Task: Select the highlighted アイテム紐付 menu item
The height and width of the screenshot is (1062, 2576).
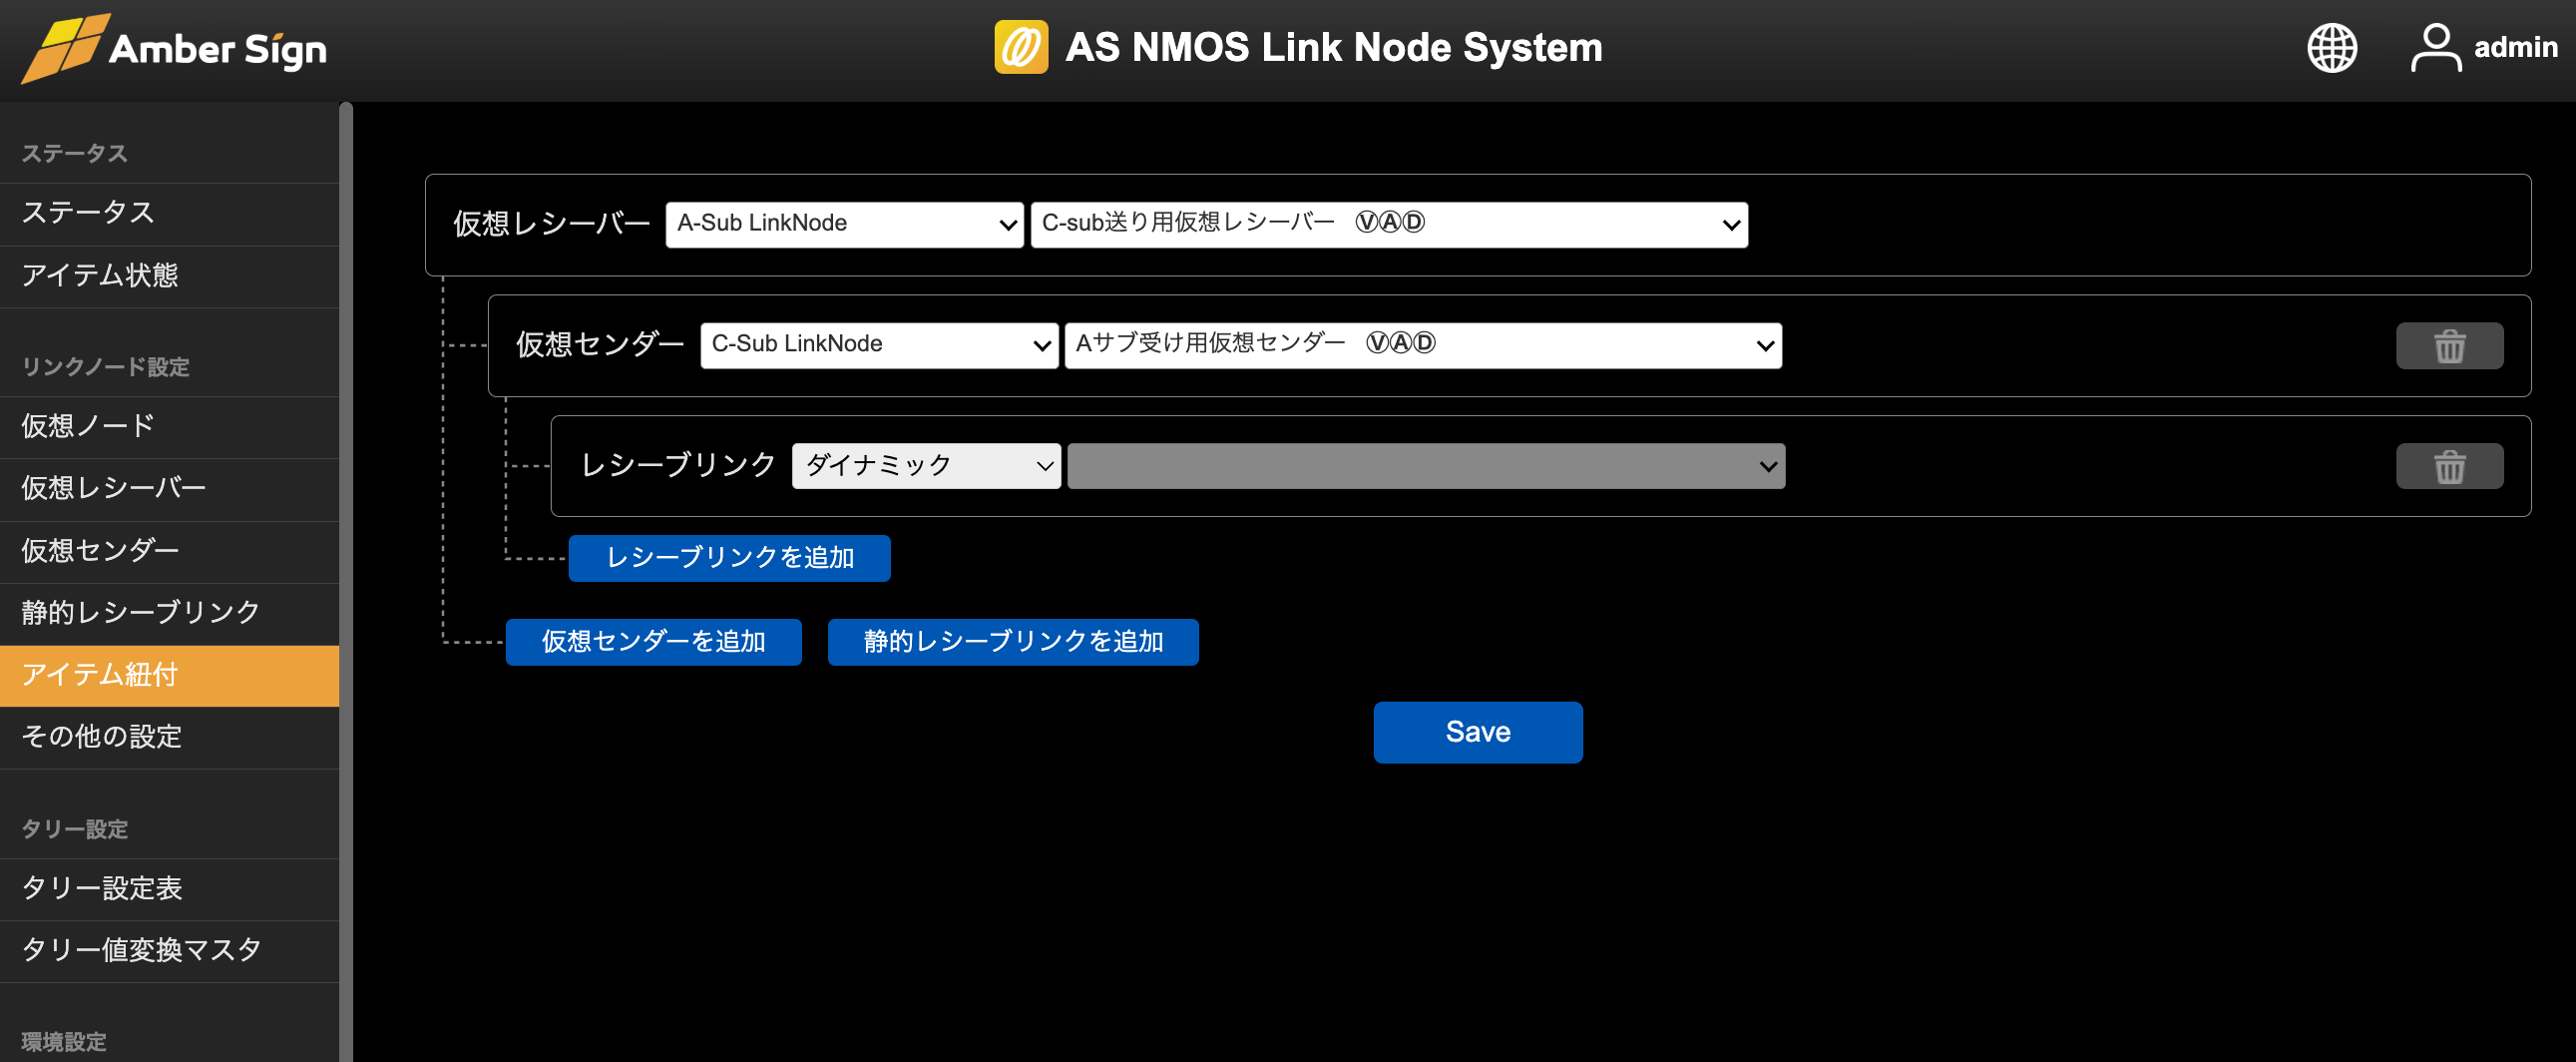Action: tap(169, 675)
